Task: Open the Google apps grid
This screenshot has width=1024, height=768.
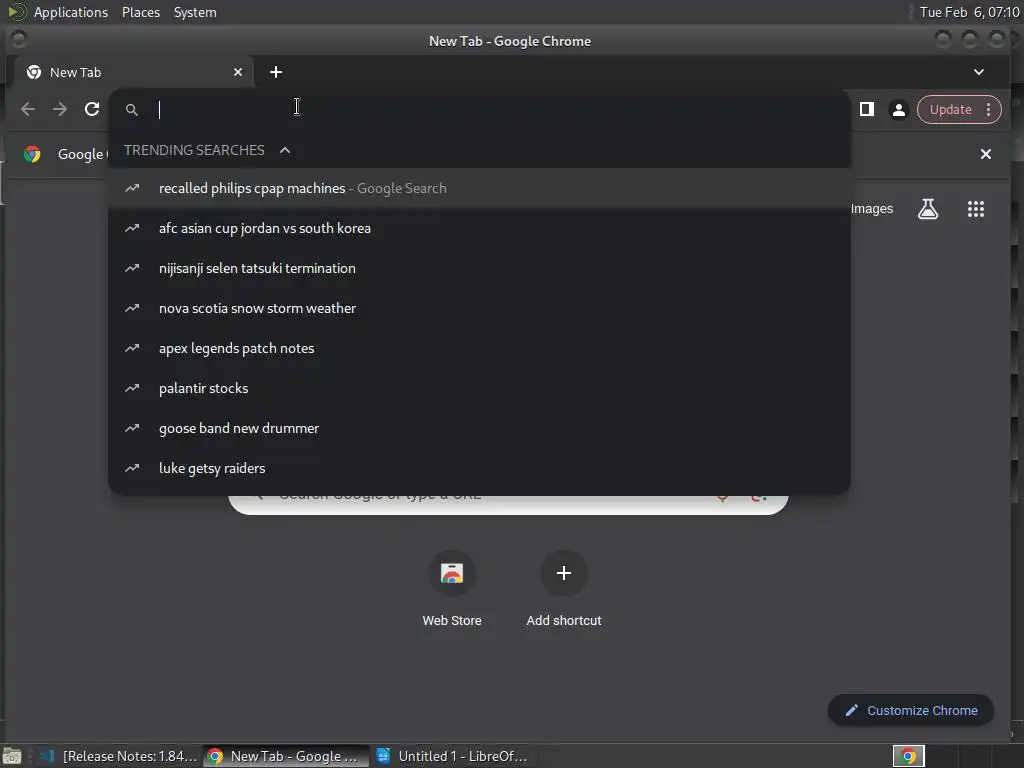Action: point(976,209)
